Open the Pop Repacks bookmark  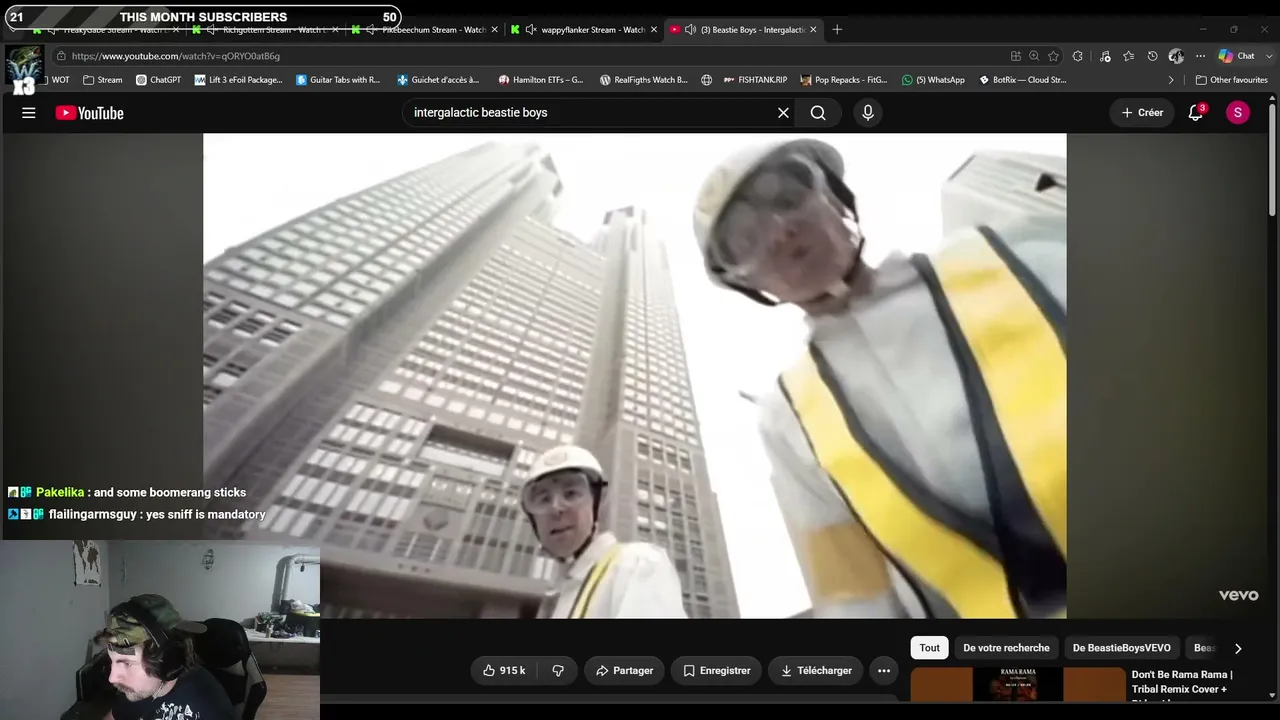(844, 80)
